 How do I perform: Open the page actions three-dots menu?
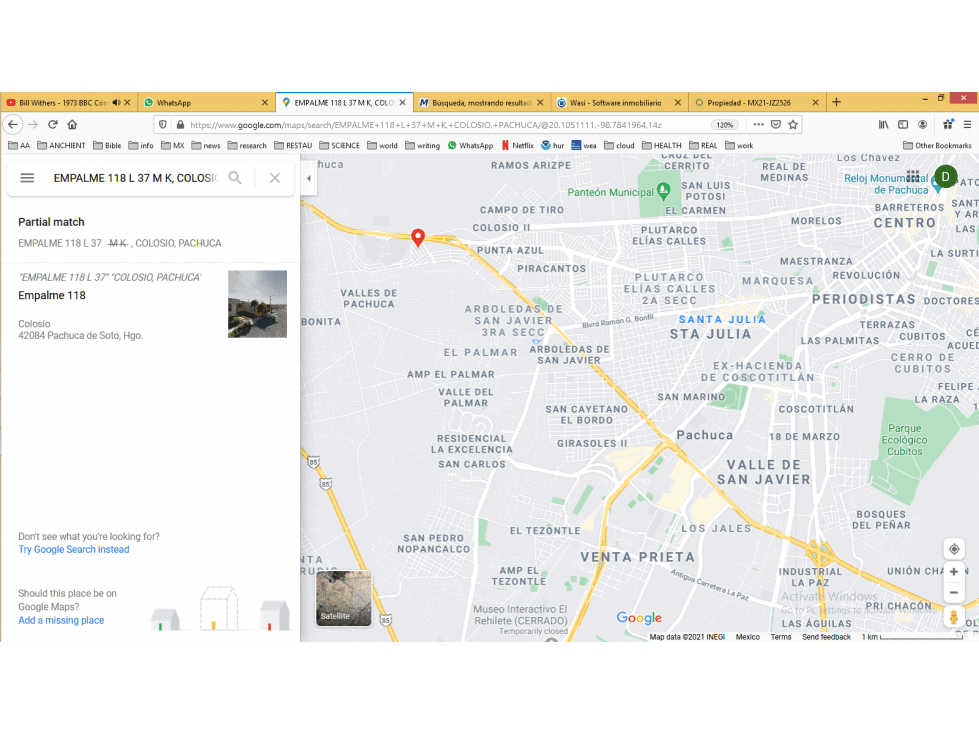tap(758, 124)
